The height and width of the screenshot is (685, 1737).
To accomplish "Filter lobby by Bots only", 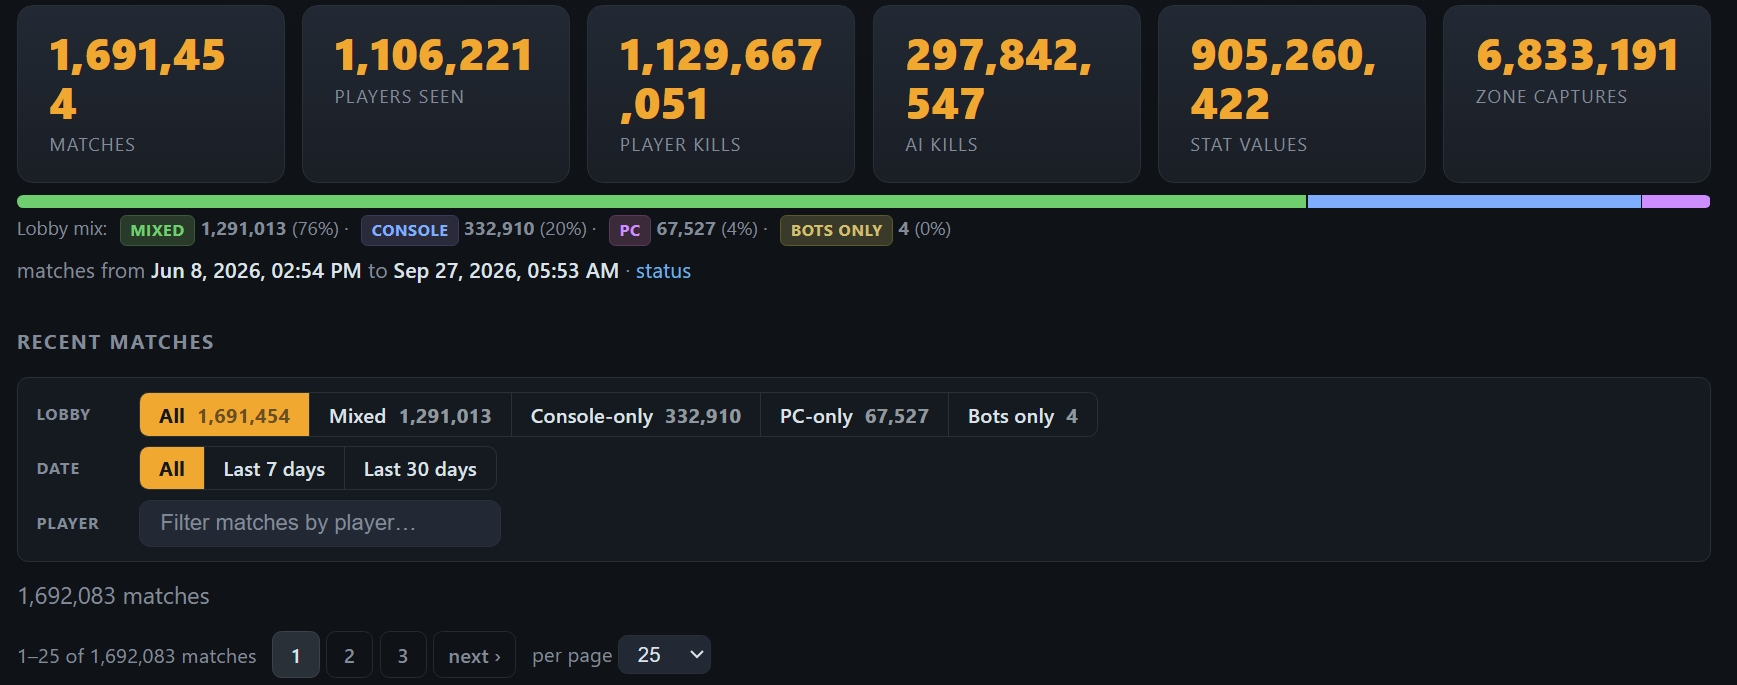I will pos(1022,415).
